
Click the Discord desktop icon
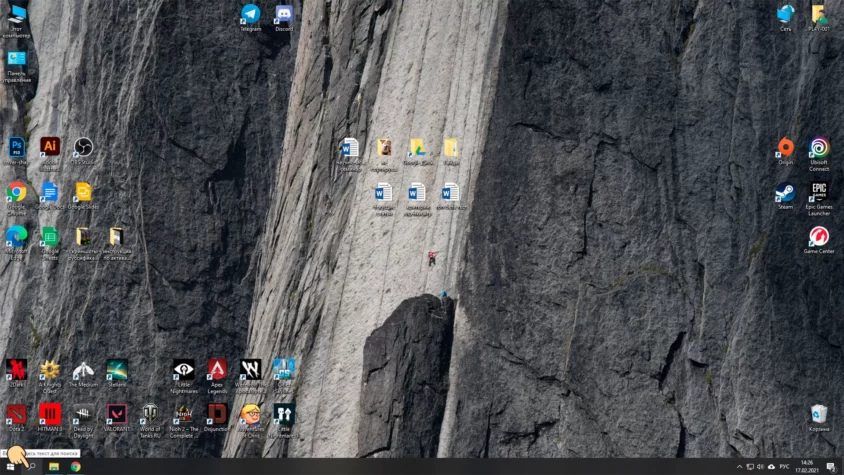(284, 15)
